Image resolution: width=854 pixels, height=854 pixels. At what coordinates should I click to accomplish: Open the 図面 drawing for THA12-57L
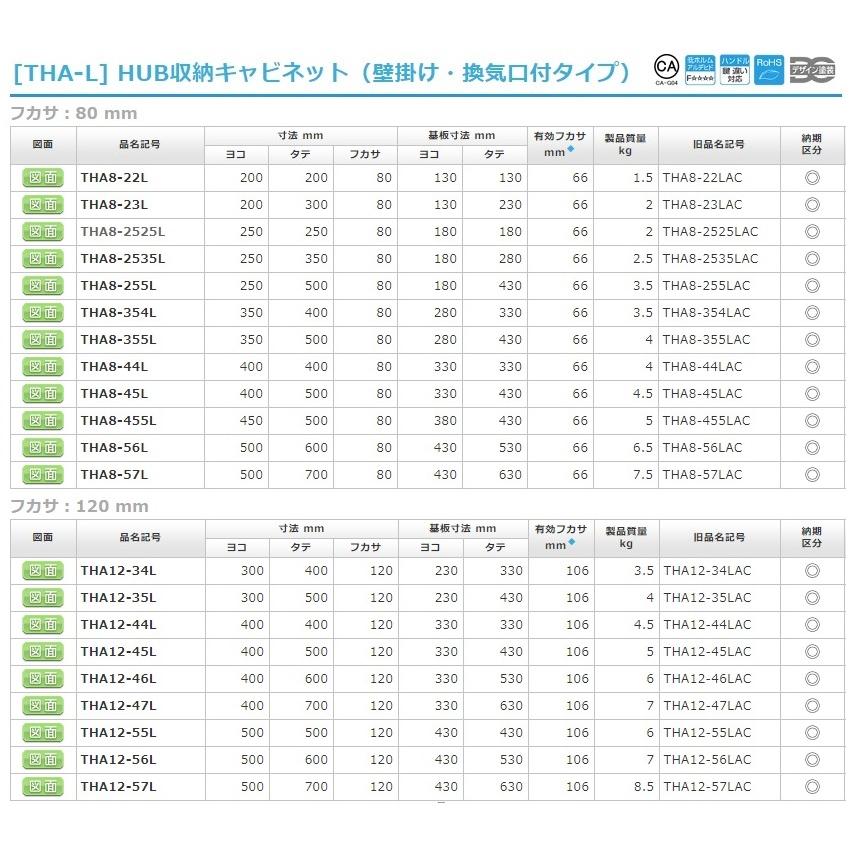tap(40, 786)
